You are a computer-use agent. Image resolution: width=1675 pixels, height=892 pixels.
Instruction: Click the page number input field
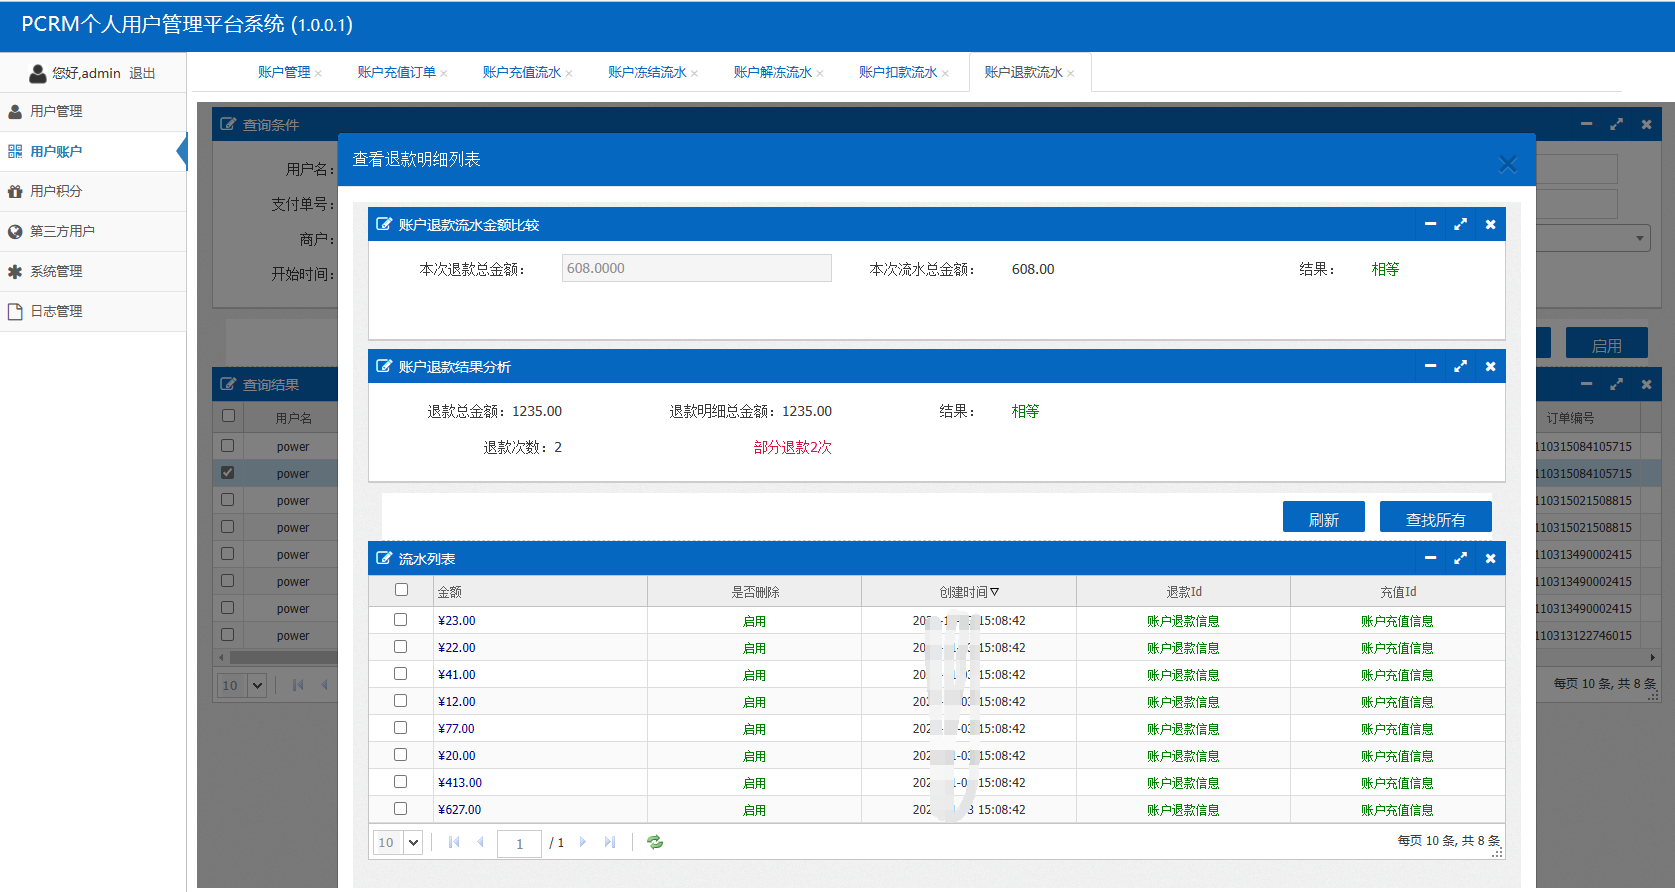519,843
